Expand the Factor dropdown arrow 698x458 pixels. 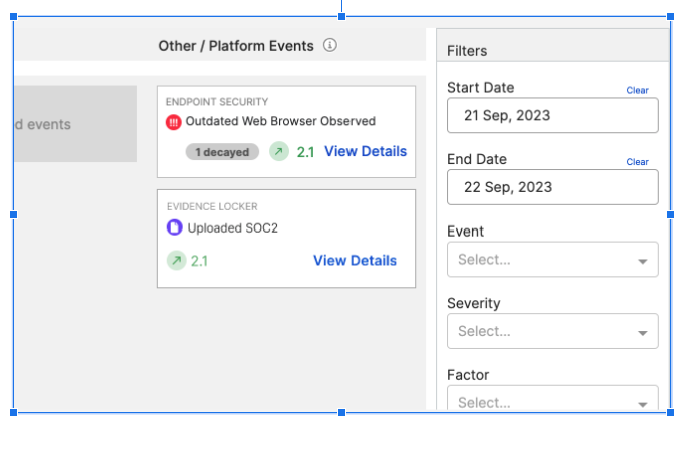coord(642,404)
